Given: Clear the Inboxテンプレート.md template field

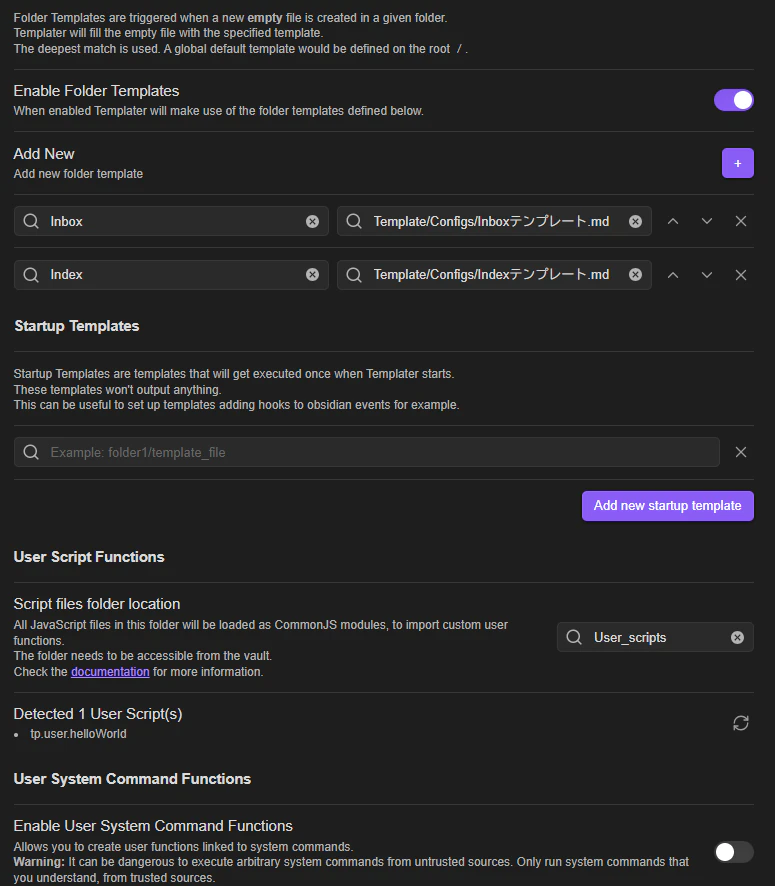Looking at the screenshot, I should pos(635,222).
